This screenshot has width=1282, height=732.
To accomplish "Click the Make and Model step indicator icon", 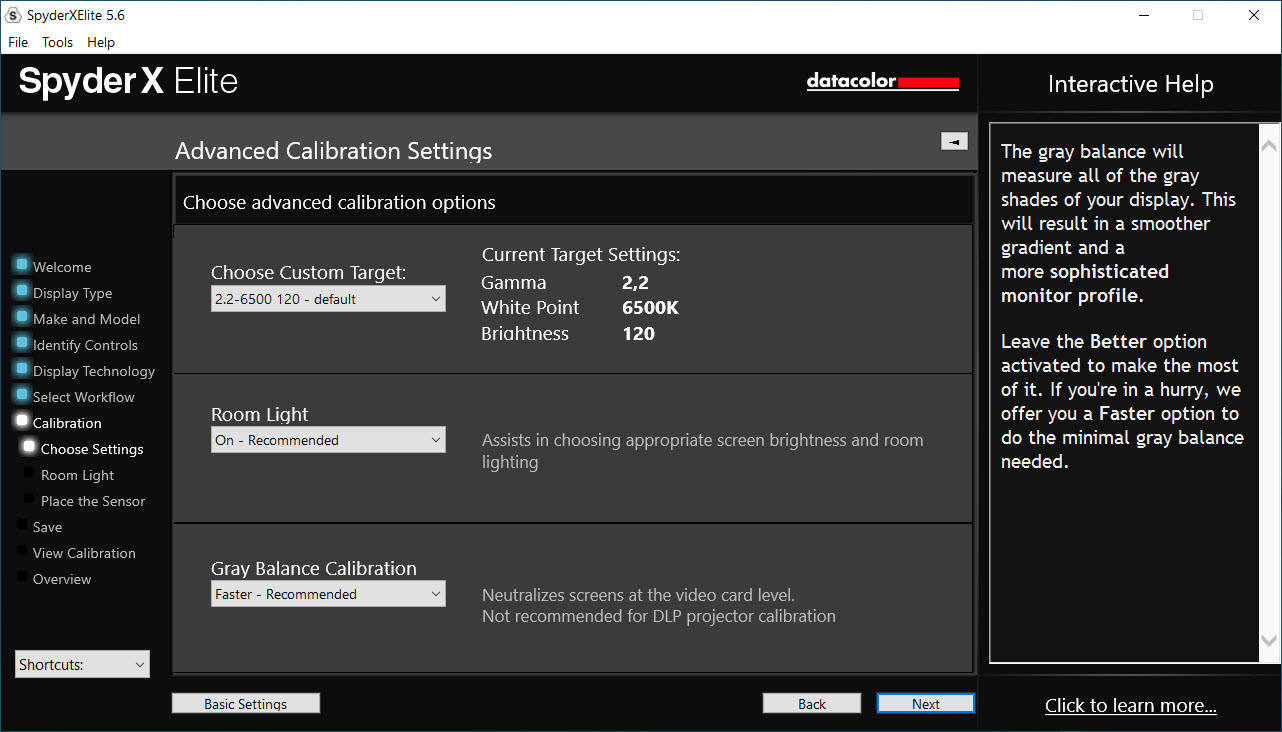I will [21, 317].
